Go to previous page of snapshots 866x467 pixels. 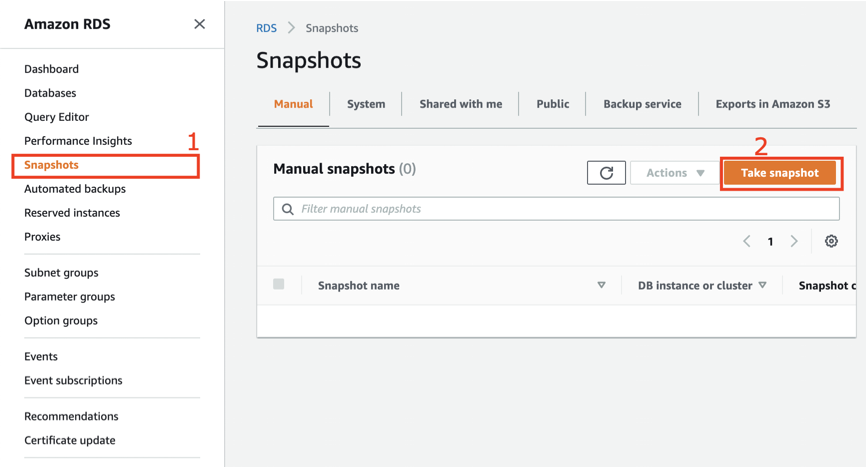click(x=747, y=241)
